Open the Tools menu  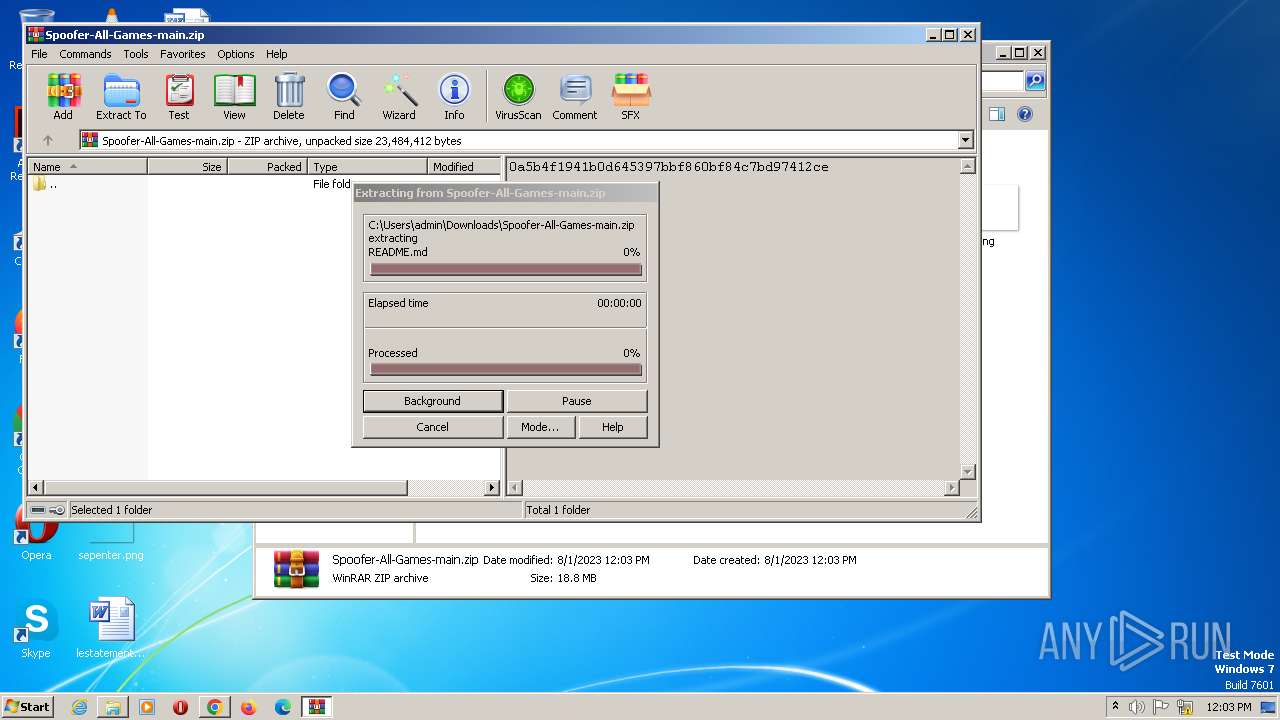click(x=136, y=54)
